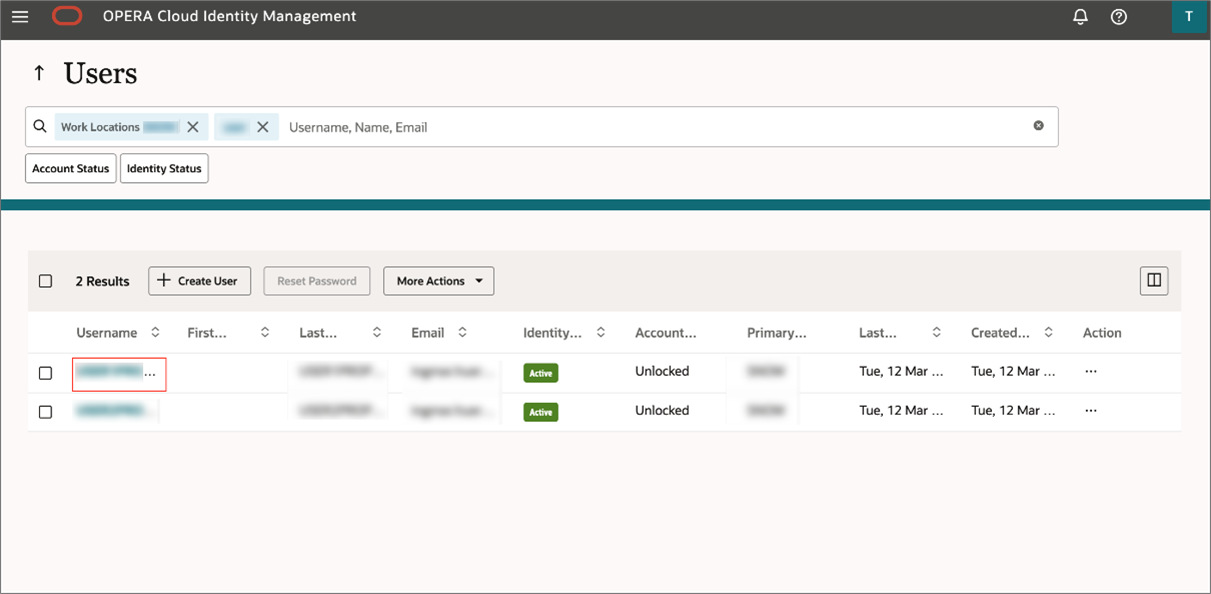Click the second row's Unlocked cell
The height and width of the screenshot is (594, 1211).
pyautogui.click(x=662, y=410)
